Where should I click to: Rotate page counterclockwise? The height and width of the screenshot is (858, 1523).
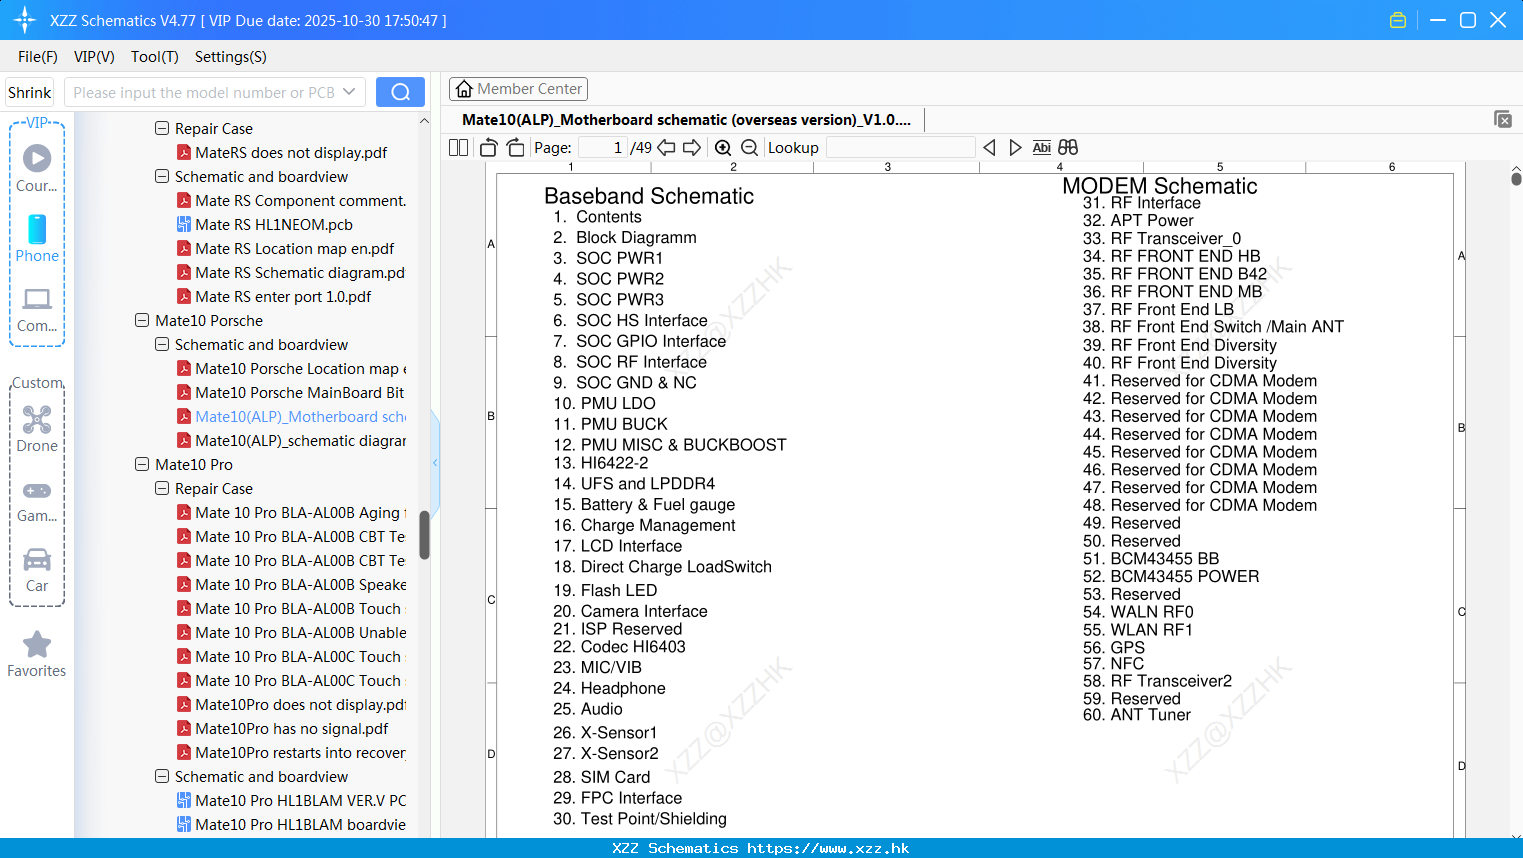point(488,147)
